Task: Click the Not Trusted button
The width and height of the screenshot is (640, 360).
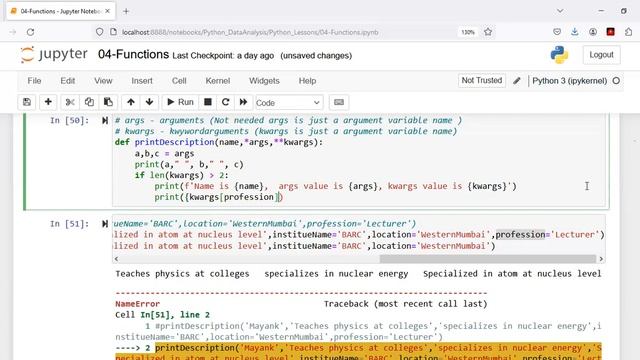Action: (x=482, y=80)
